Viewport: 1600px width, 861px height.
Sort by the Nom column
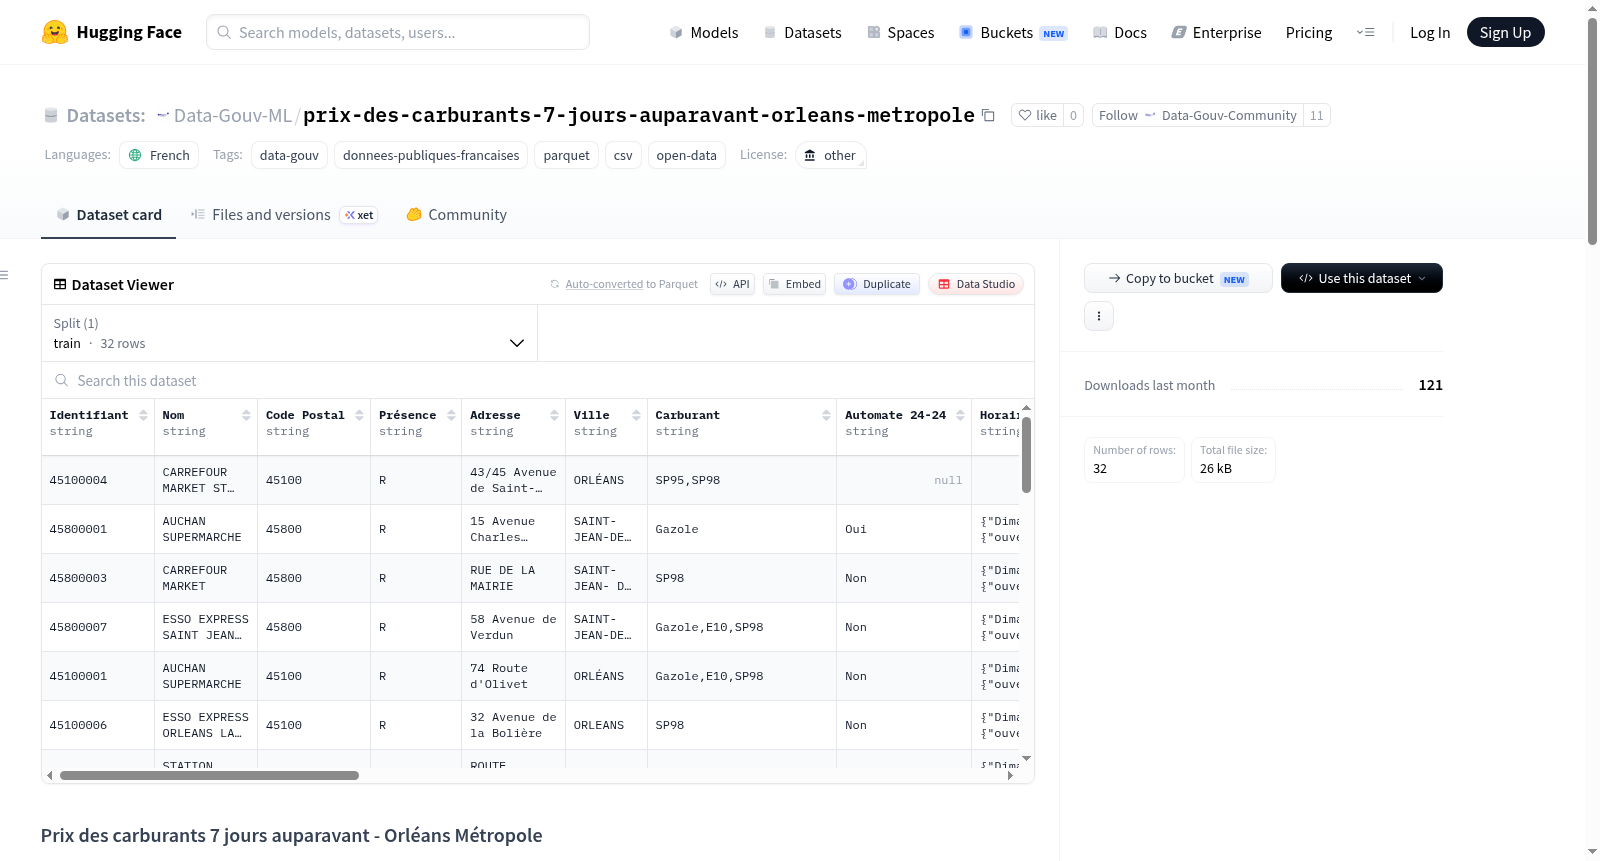click(x=247, y=415)
